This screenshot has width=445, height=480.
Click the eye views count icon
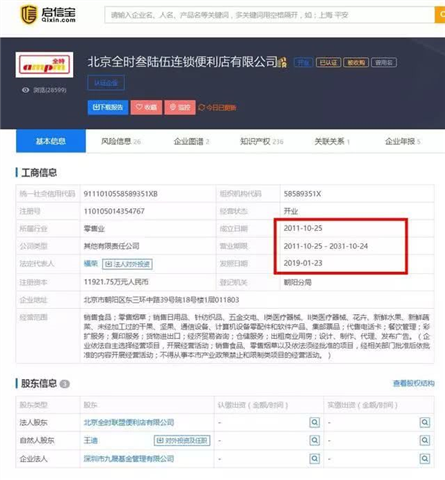tap(25, 90)
